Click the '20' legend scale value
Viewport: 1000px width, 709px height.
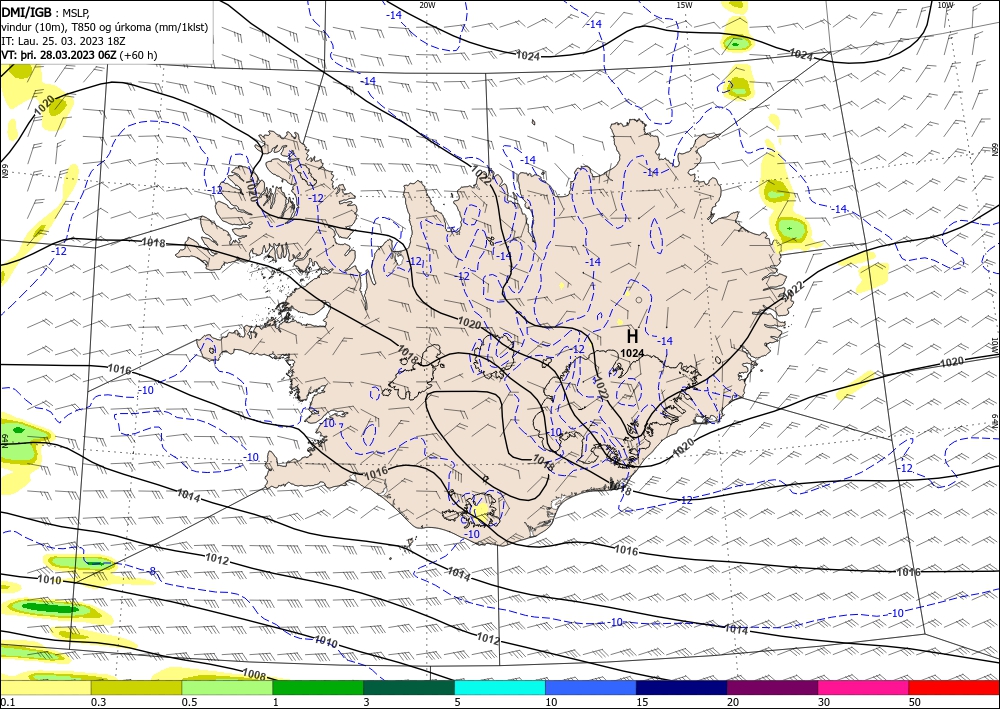733,702
